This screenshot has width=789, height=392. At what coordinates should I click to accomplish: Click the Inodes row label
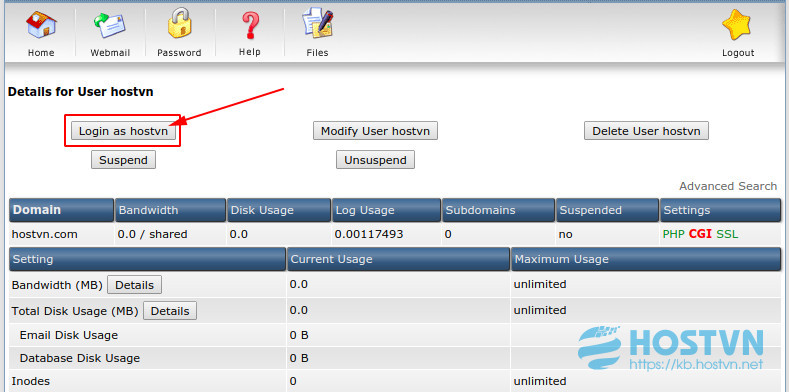(x=31, y=381)
